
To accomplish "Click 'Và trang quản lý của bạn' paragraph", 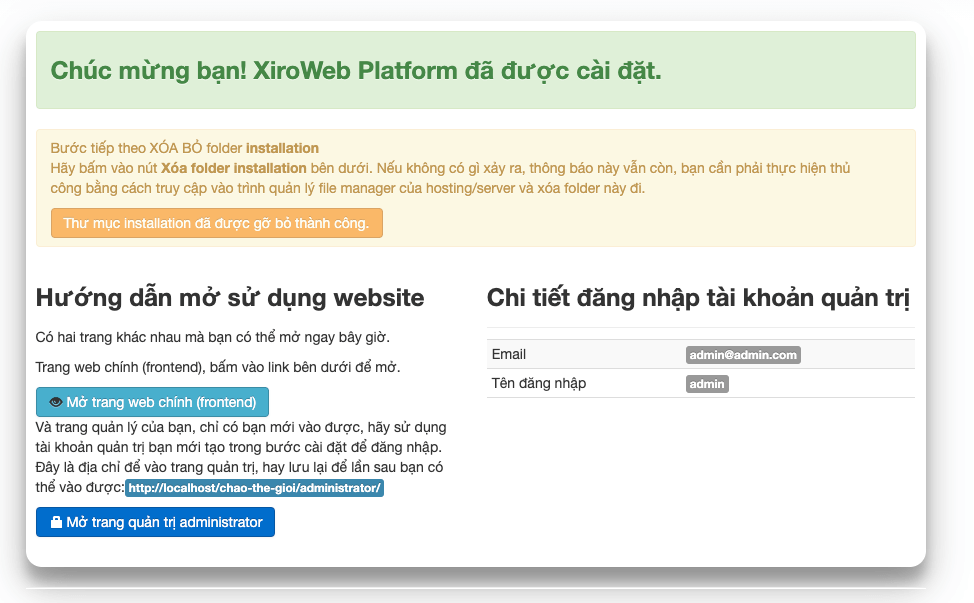I will pyautogui.click(x=241, y=457).
